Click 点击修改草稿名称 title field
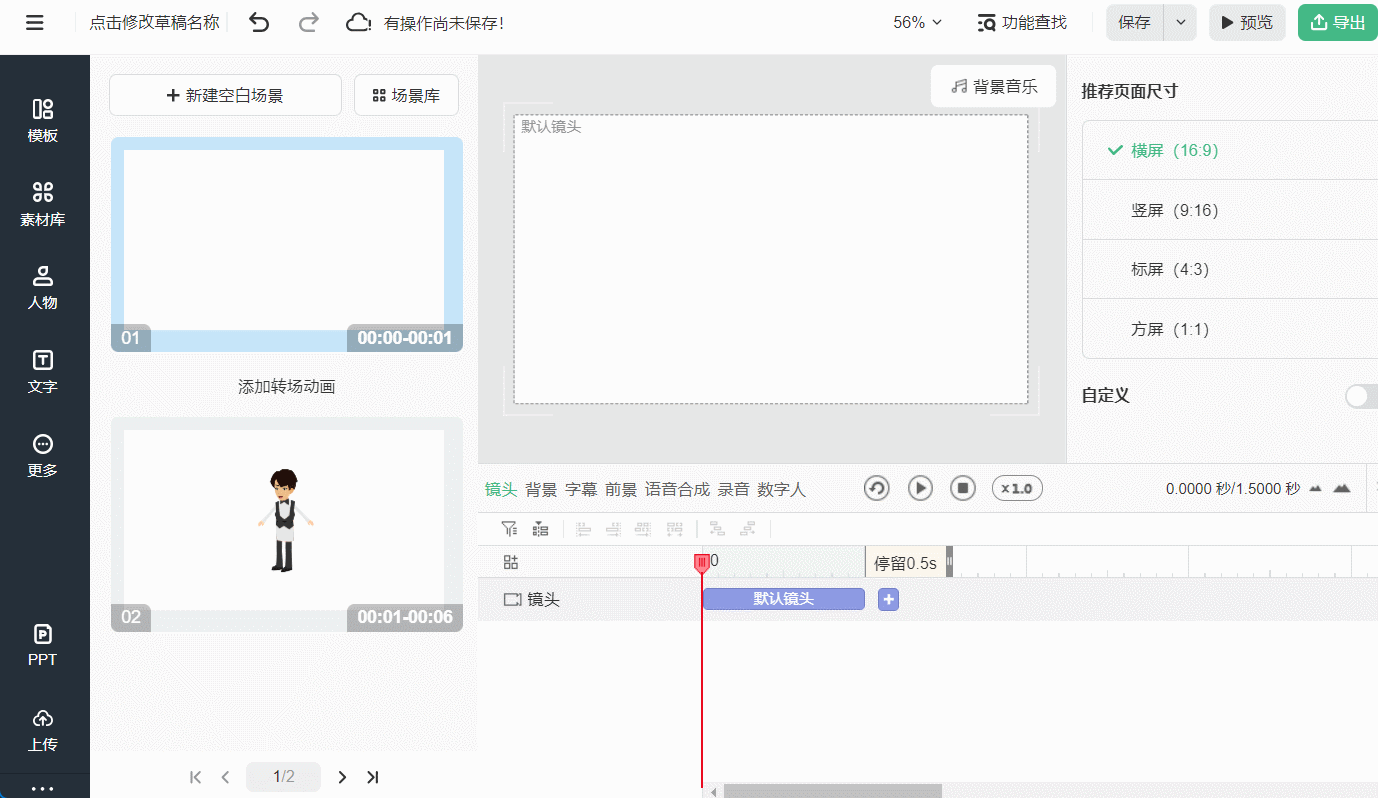 pos(155,22)
